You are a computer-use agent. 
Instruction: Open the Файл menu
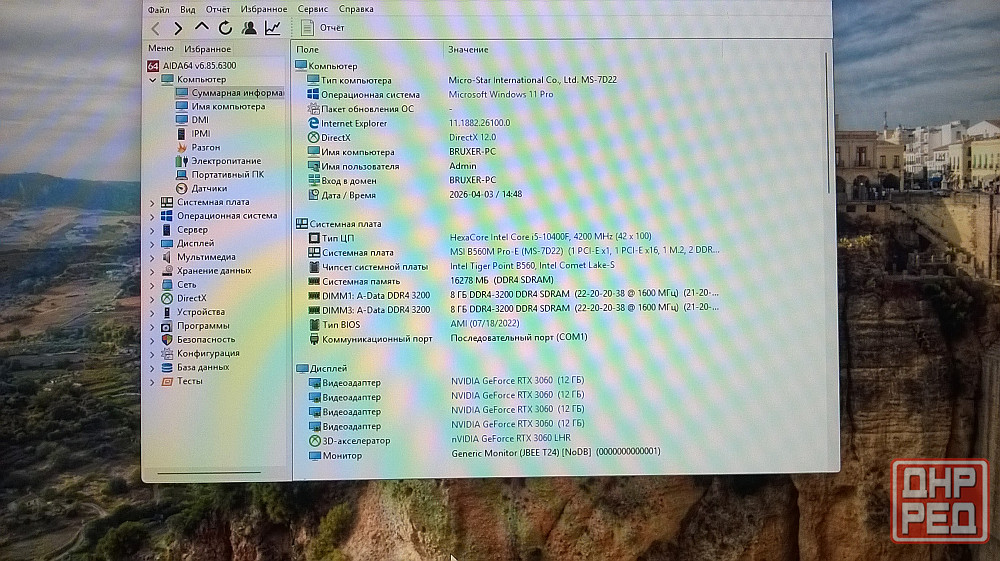tap(158, 9)
